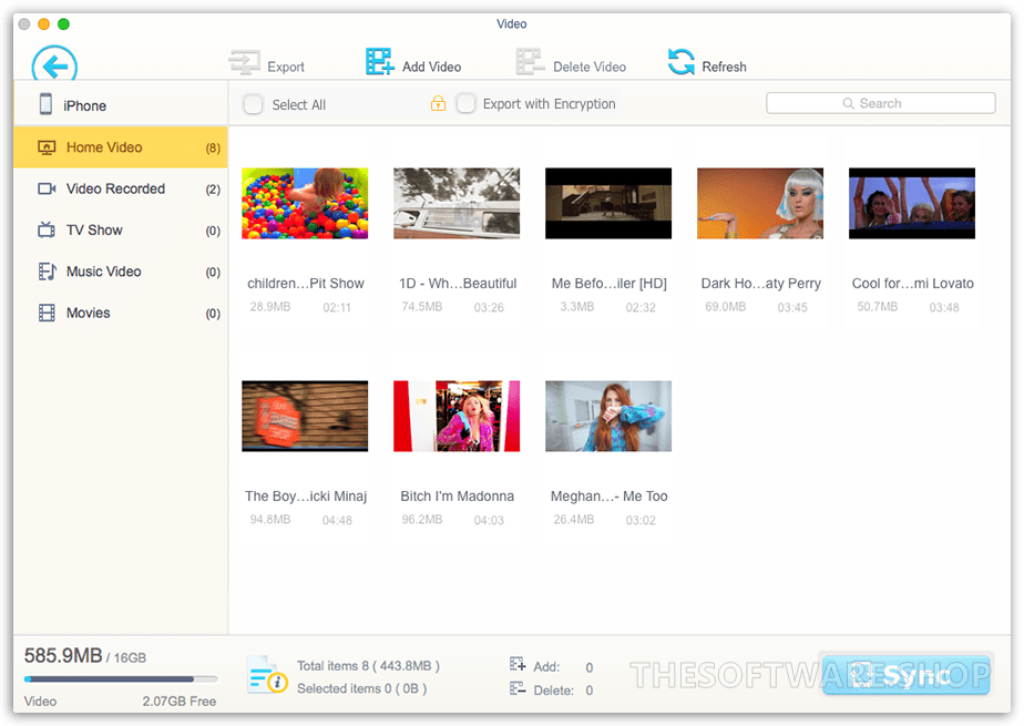
Task: Select the Meghan Me Too thumbnail
Action: coord(609,416)
